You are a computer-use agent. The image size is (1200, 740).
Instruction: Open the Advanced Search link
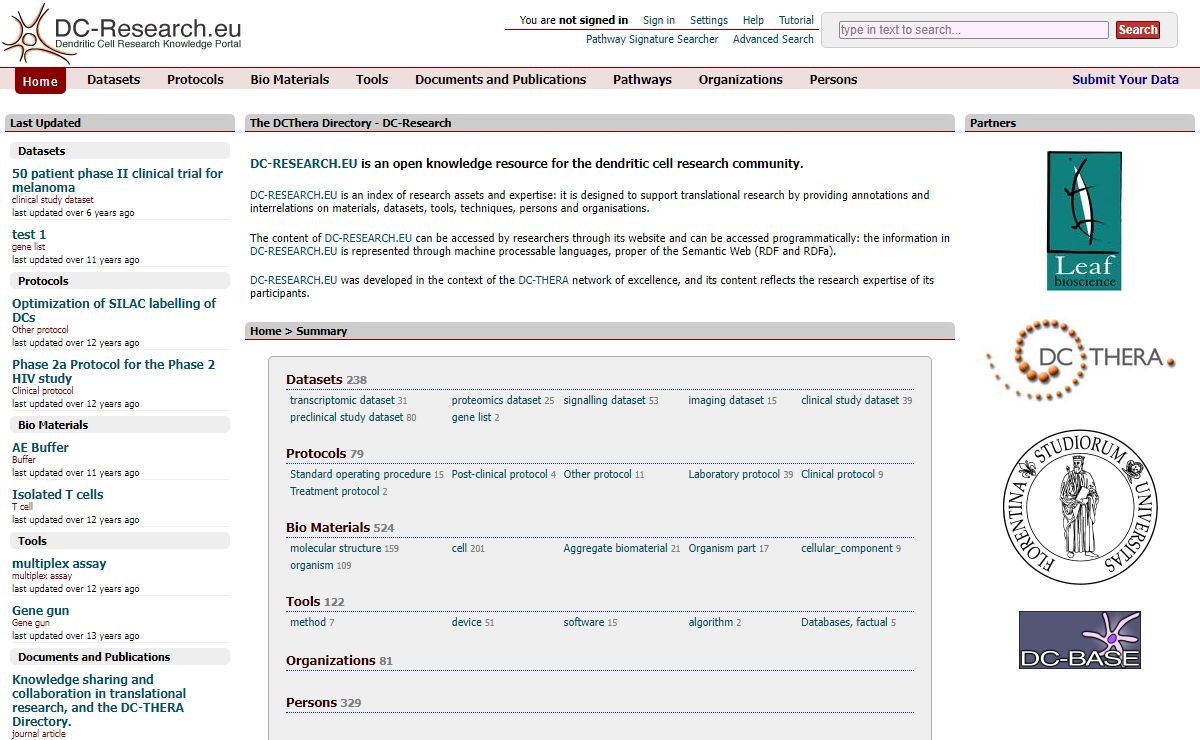(773, 39)
